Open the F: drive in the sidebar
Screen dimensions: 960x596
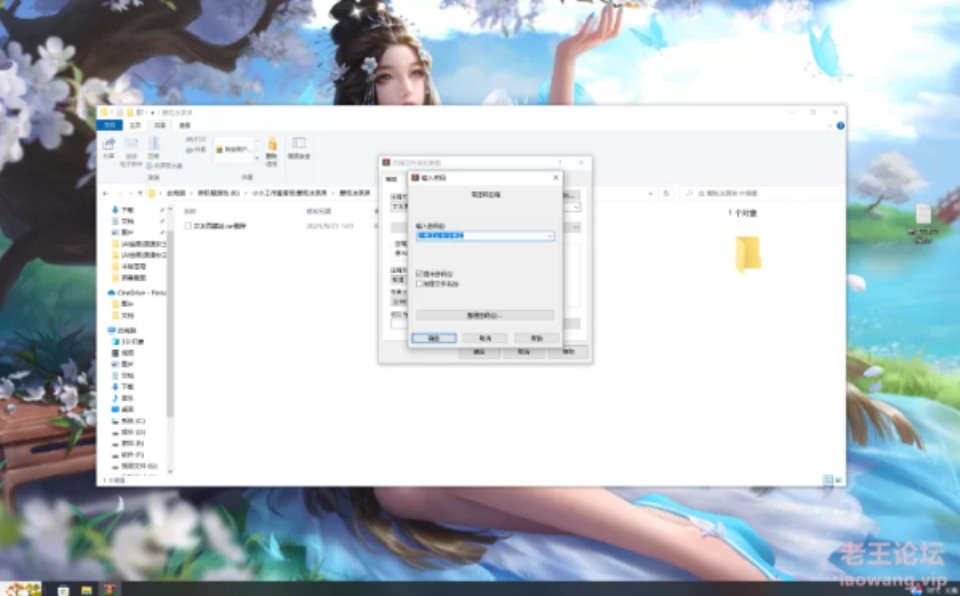pos(129,455)
